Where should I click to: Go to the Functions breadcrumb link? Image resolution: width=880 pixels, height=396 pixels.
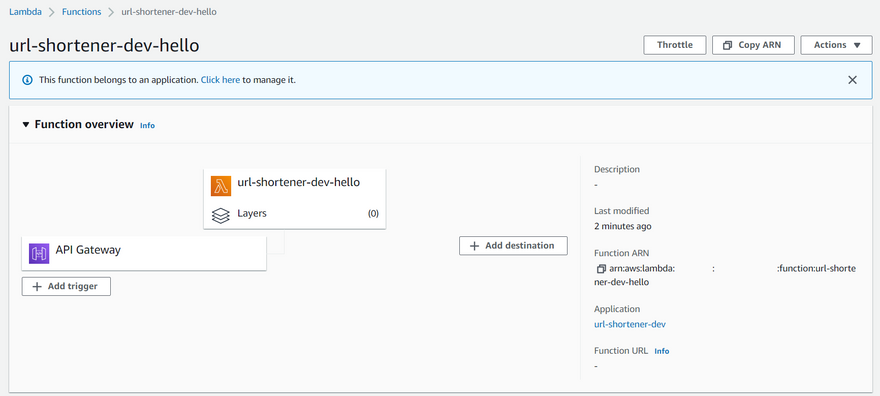click(81, 12)
